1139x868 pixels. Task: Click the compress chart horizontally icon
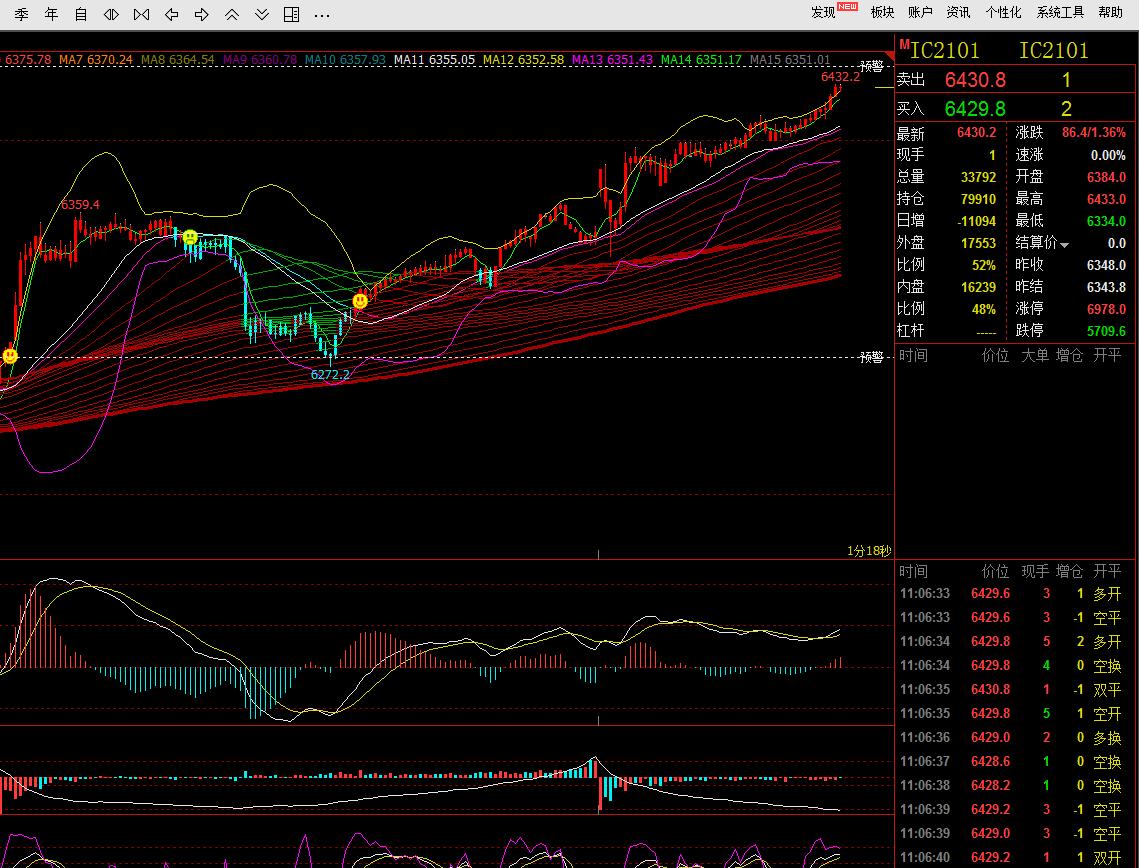[x=111, y=14]
